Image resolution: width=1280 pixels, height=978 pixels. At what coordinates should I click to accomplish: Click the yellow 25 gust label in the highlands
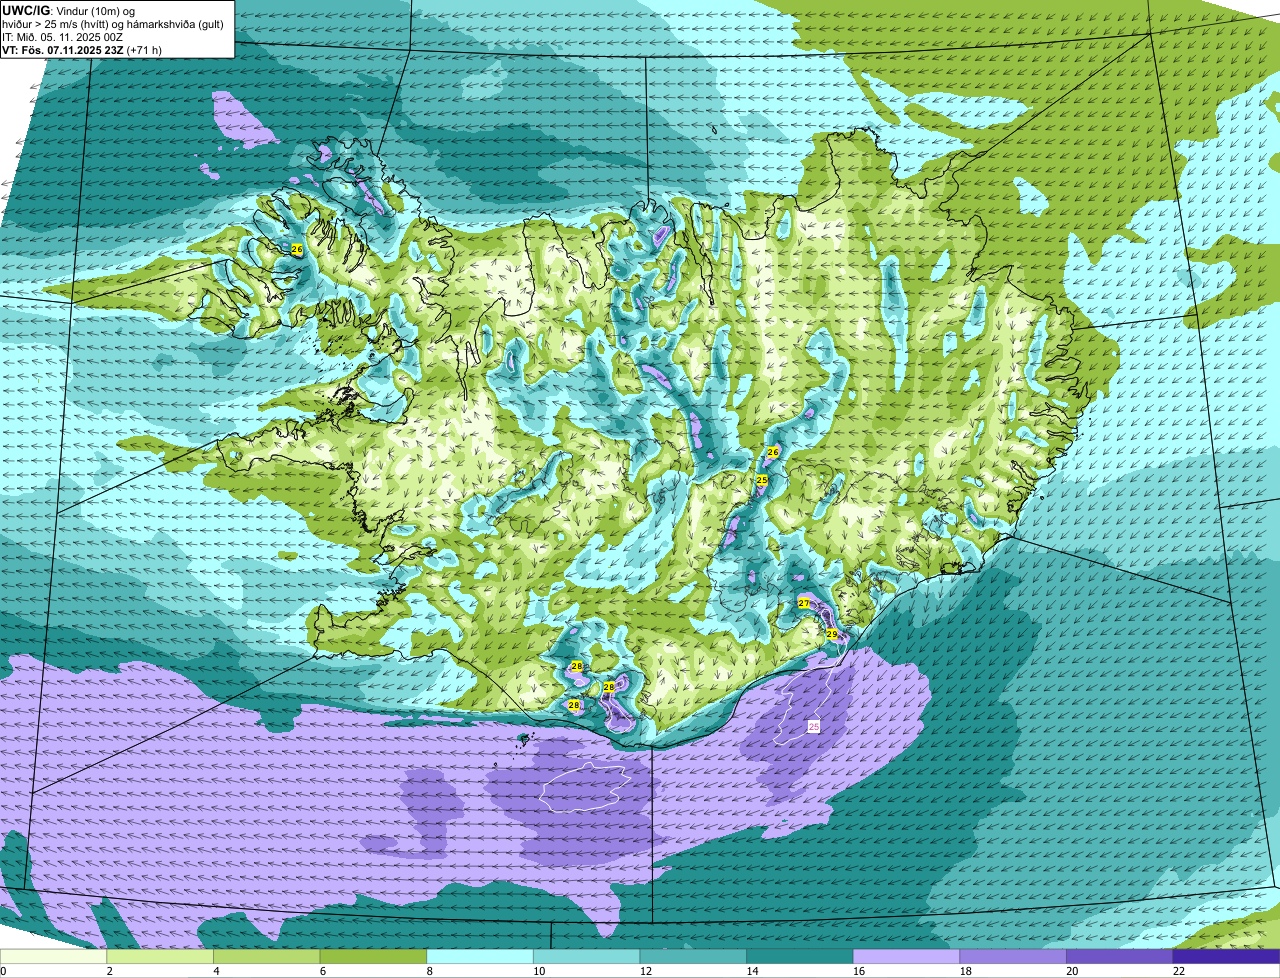pos(762,481)
